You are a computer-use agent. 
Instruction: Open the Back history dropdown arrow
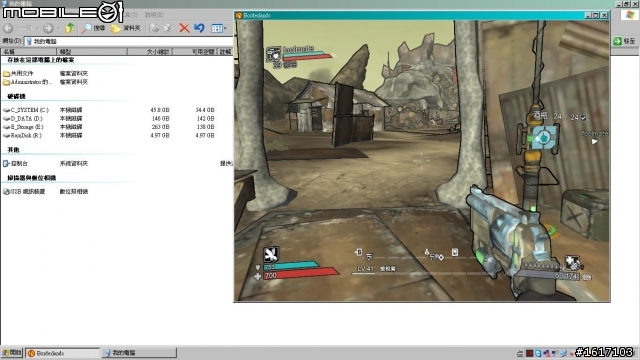(x=38, y=28)
